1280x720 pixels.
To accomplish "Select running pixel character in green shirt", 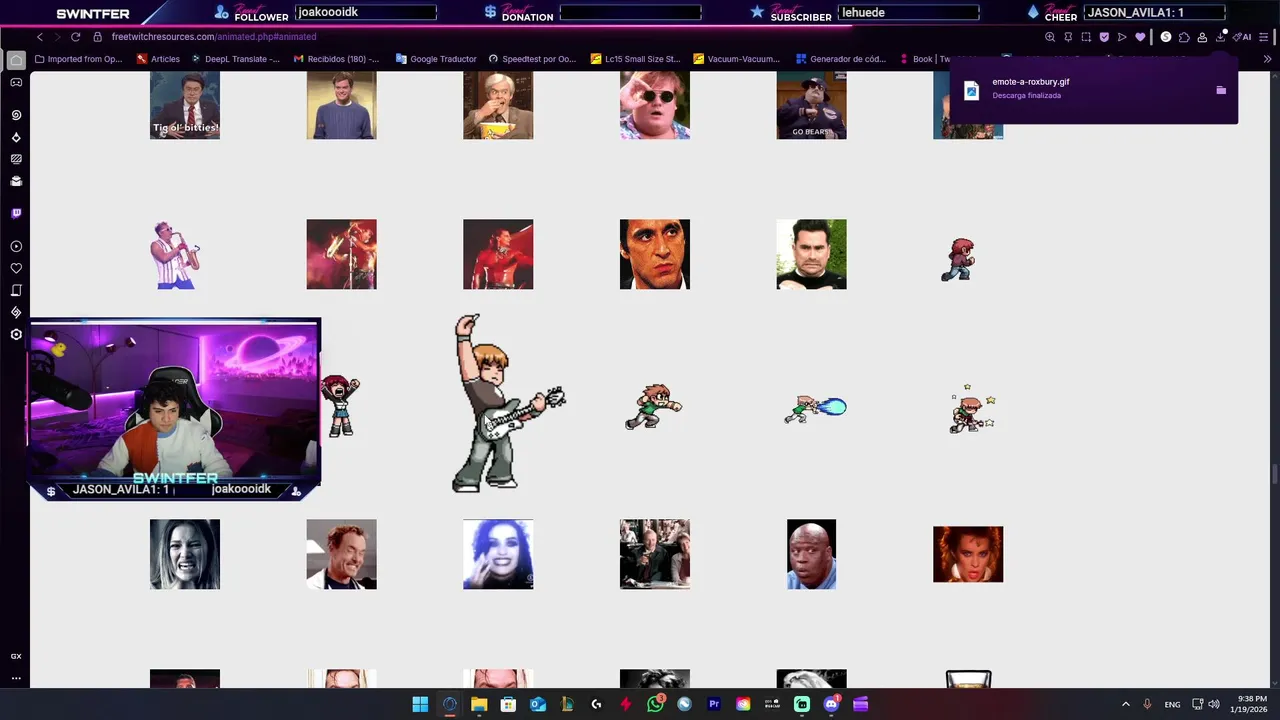I will pos(653,407).
